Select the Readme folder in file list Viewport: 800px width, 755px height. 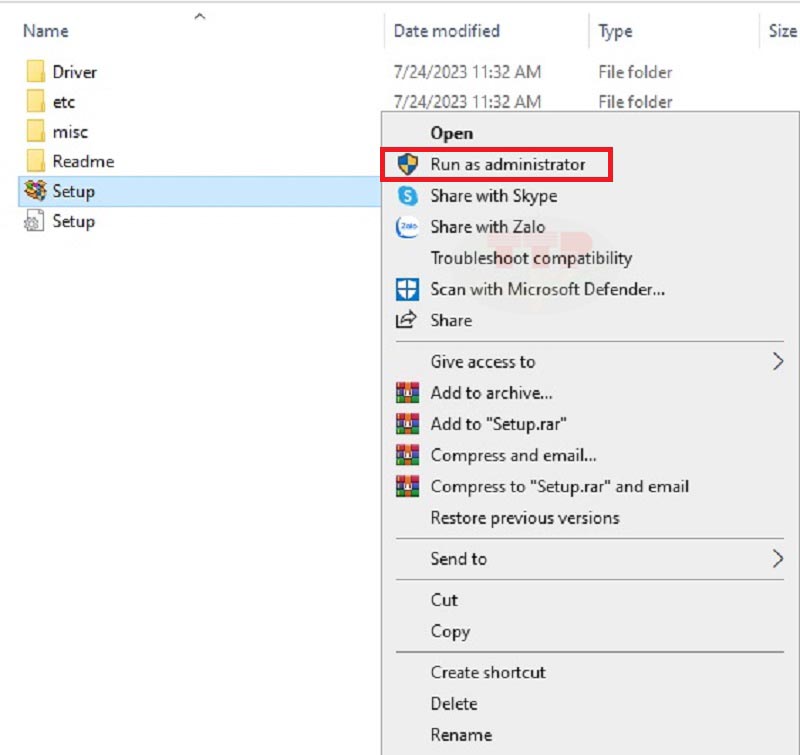[x=83, y=161]
